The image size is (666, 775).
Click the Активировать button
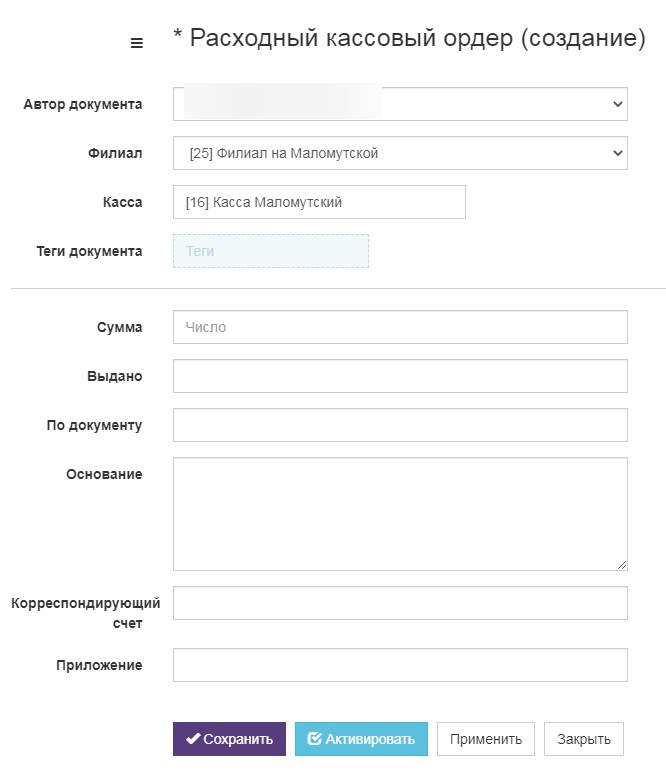361,739
